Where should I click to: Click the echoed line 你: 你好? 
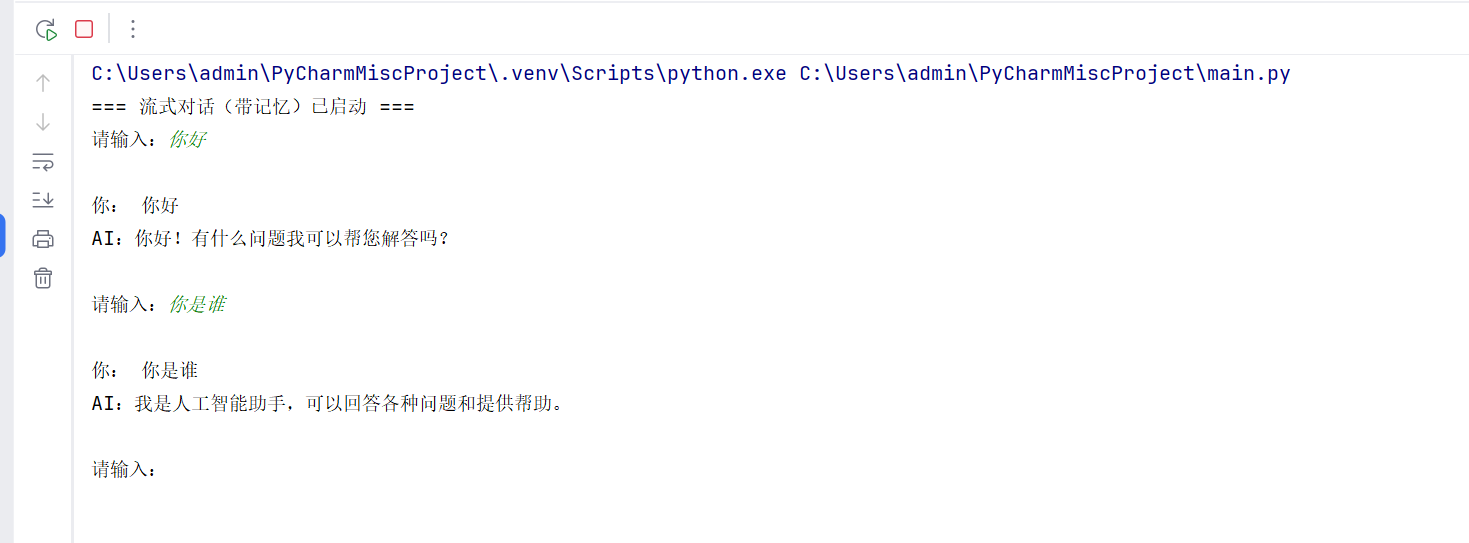coord(135,205)
